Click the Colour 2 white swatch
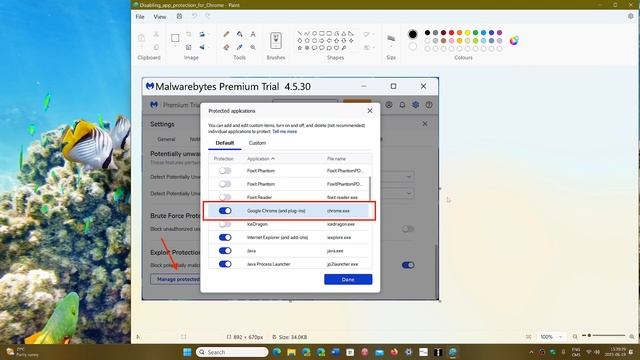The height and width of the screenshot is (360, 640). point(413,46)
